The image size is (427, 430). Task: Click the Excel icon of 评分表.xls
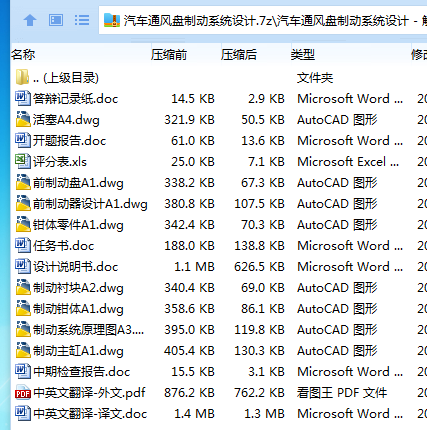click(22, 161)
